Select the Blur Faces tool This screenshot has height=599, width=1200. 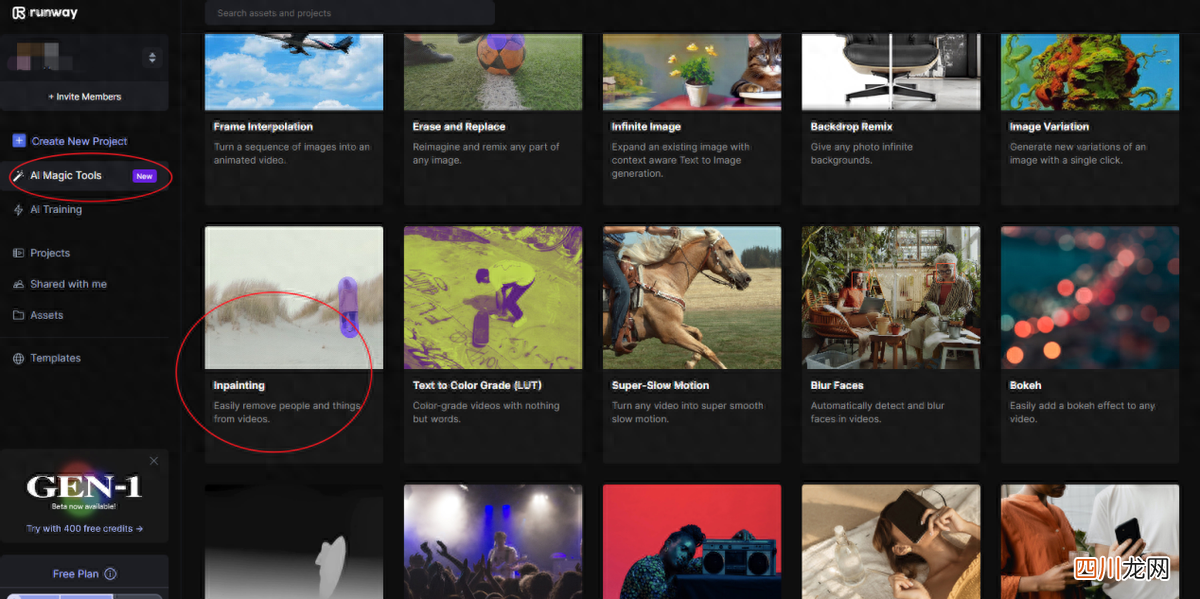point(891,344)
